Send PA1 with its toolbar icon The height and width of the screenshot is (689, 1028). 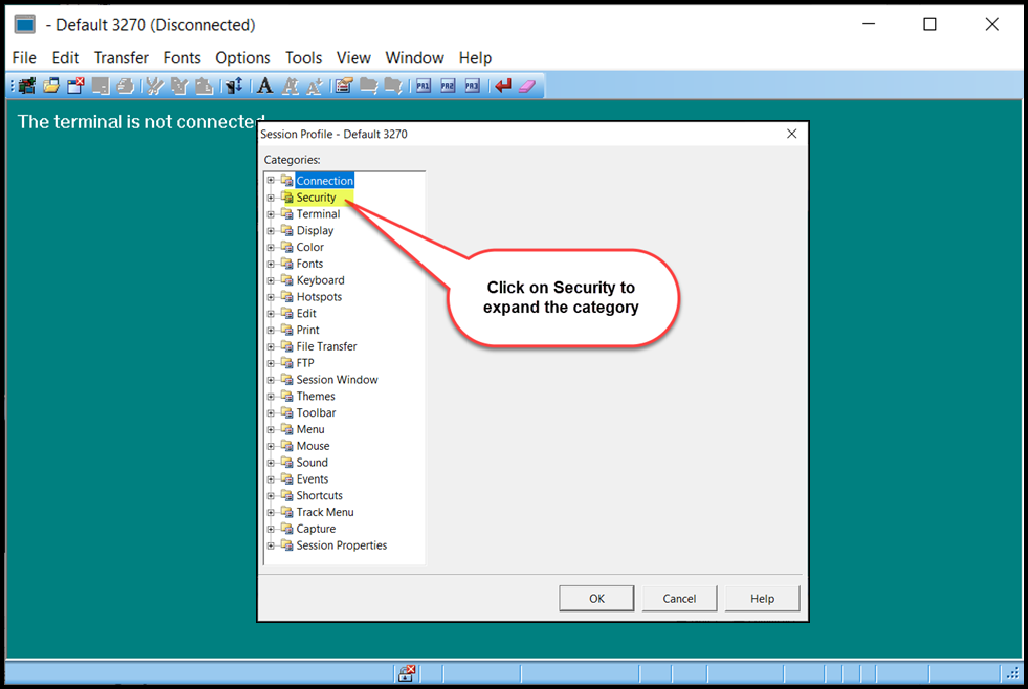[x=422, y=85]
